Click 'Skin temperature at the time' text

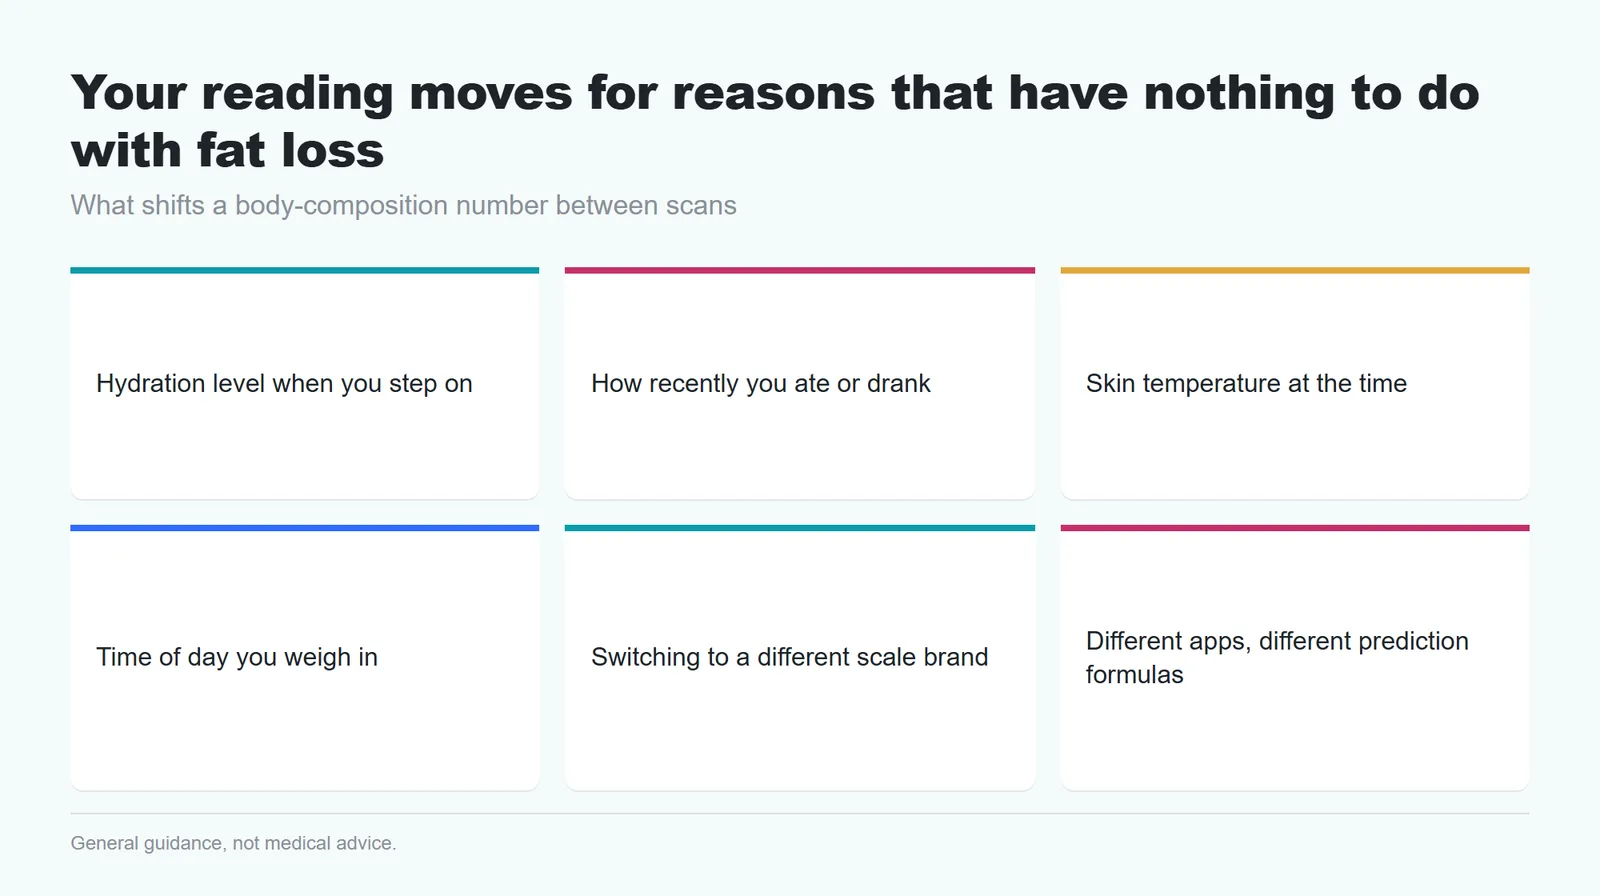coord(1246,384)
